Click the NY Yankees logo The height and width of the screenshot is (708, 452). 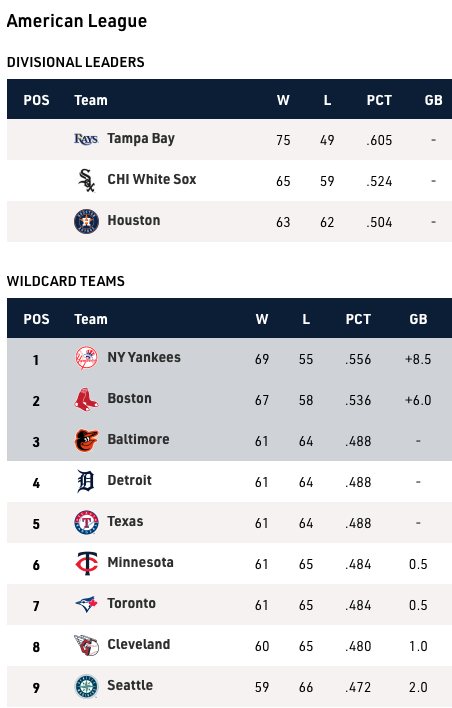86,359
